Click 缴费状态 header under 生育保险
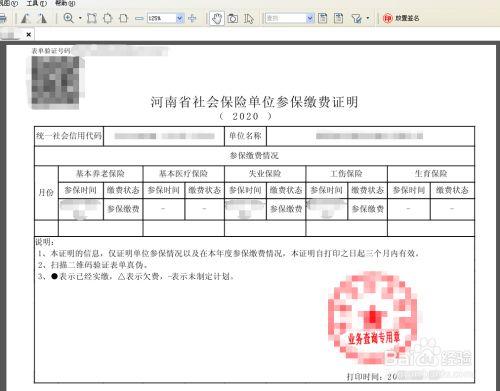Image resolution: width=500 pixels, height=391 pixels. click(x=452, y=190)
